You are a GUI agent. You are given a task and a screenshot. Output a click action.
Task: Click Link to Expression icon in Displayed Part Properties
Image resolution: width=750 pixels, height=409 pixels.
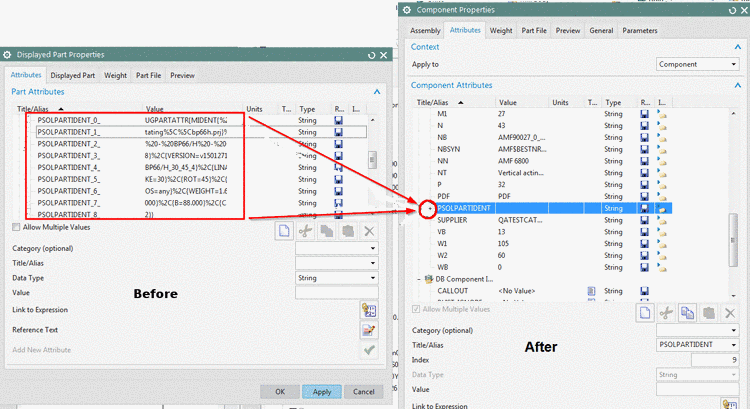[369, 310]
